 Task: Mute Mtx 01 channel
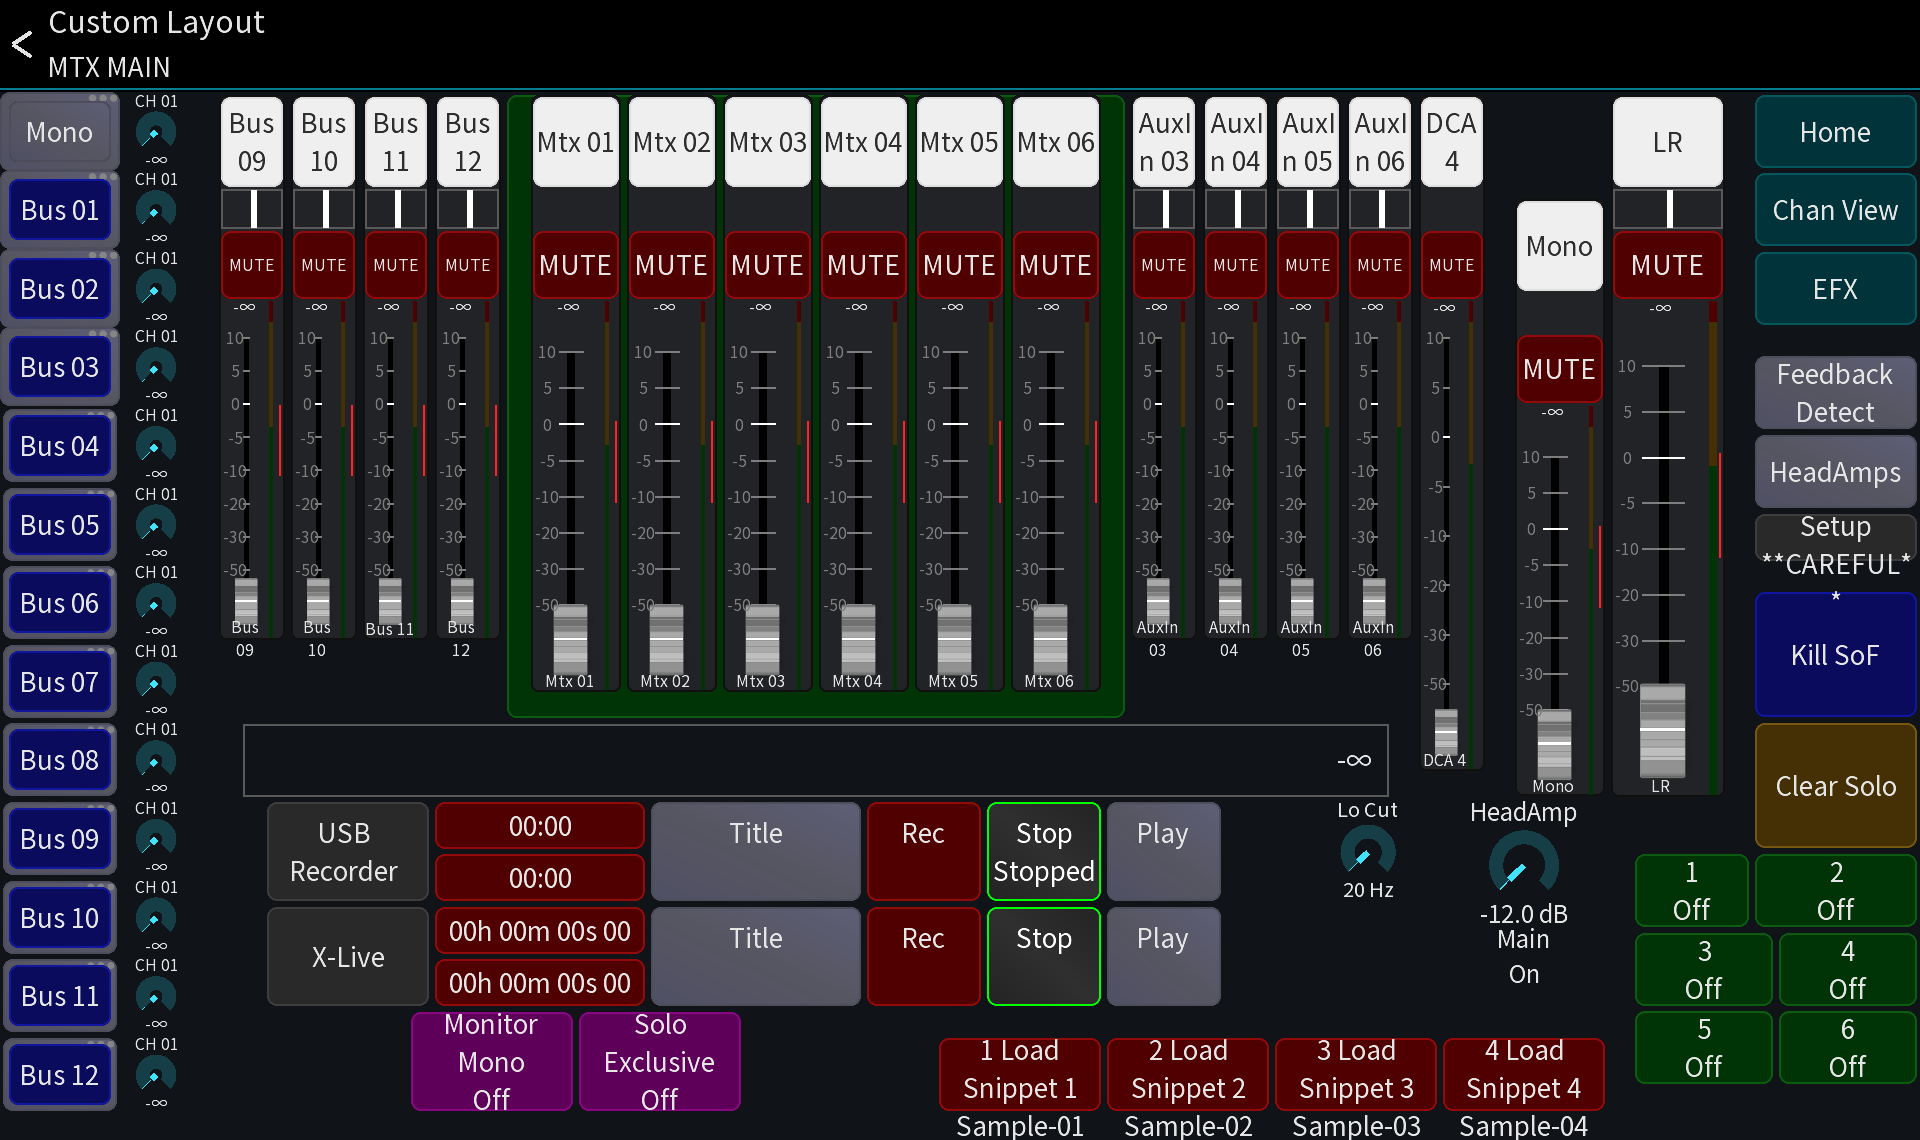tap(575, 265)
